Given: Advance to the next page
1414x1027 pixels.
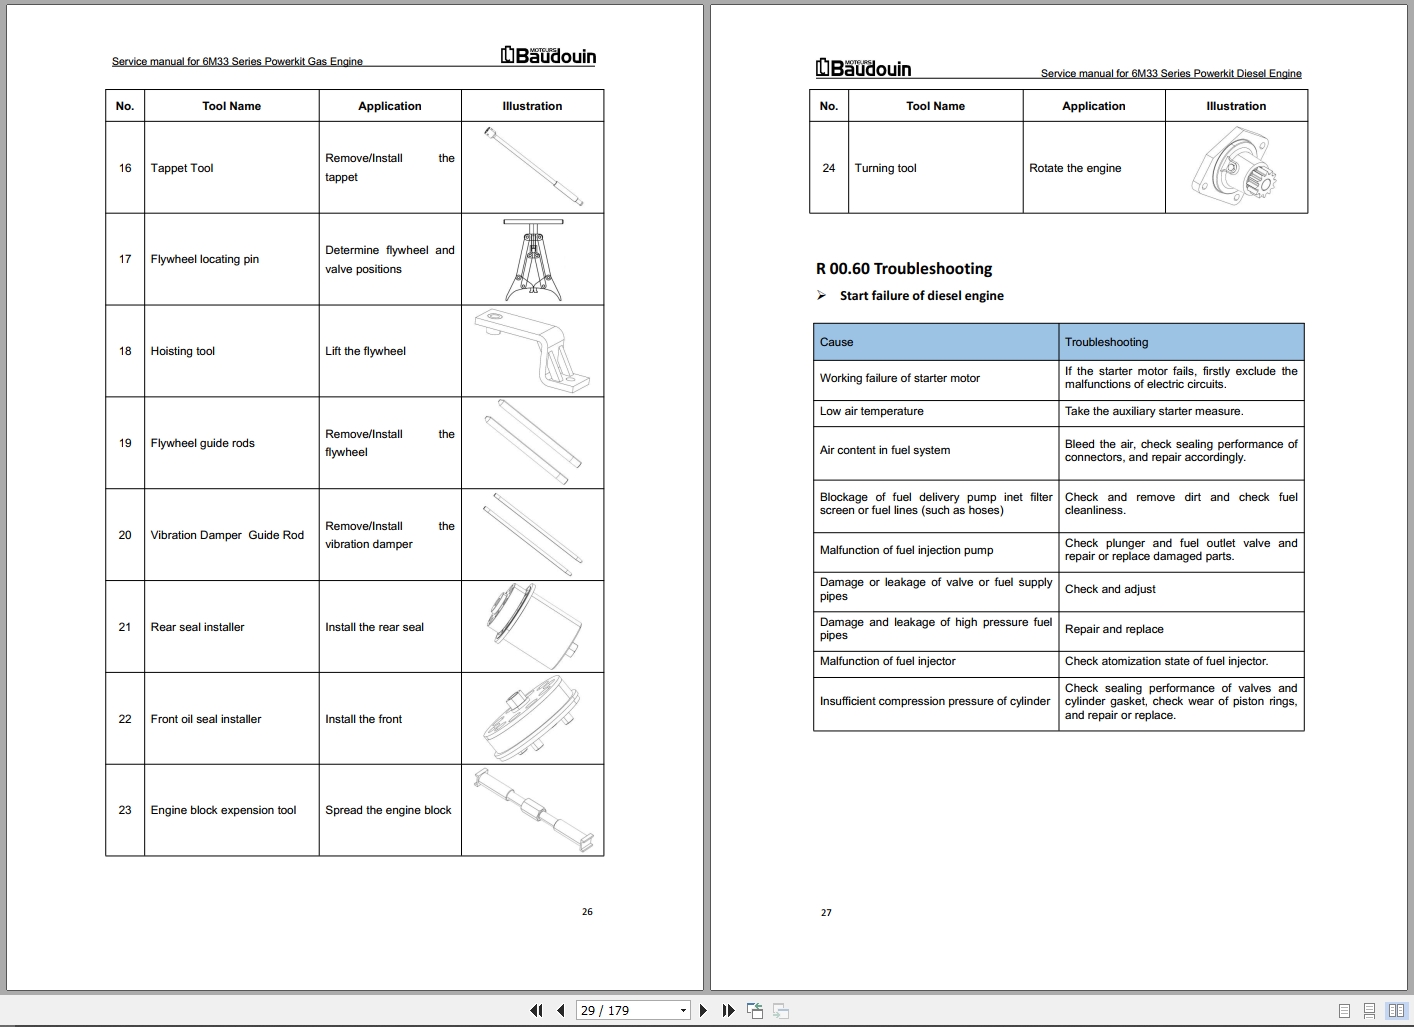Looking at the screenshot, I should (704, 1011).
